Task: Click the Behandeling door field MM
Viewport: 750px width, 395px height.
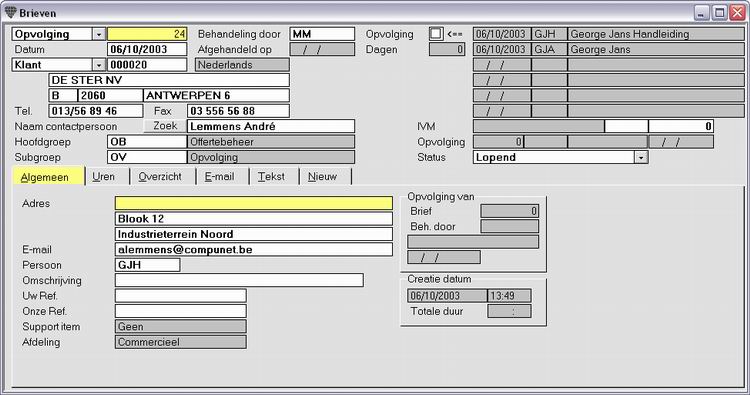Action: click(322, 34)
